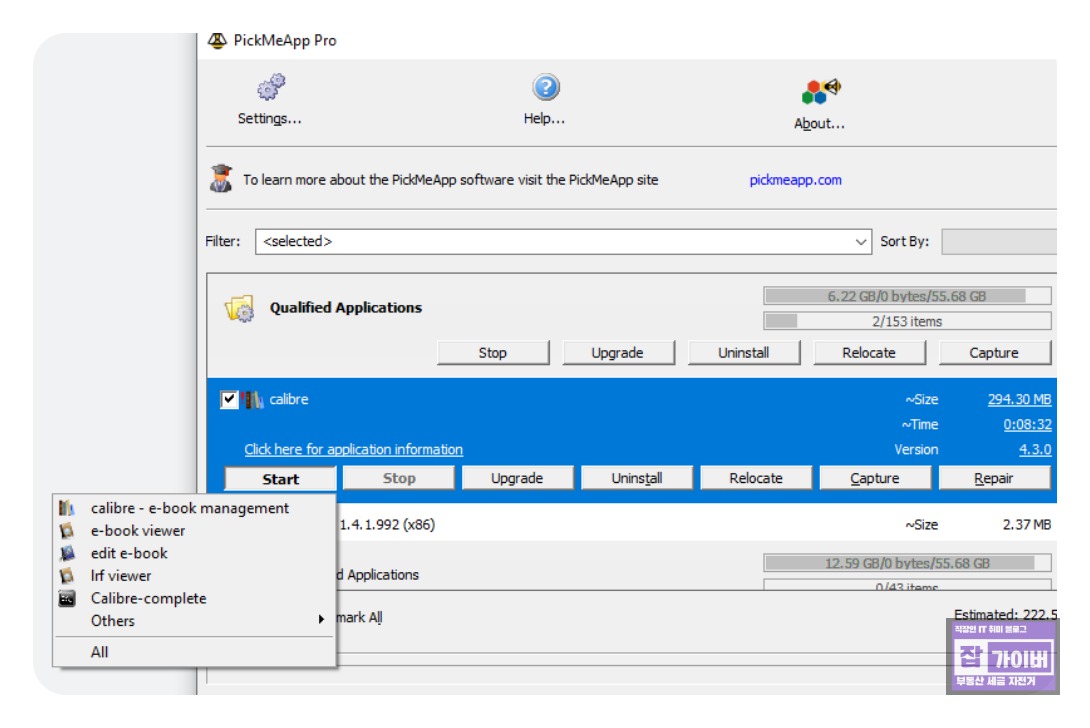Image resolution: width=1090 pixels, height=728 pixels.
Task: Click the 12.59 GB disk usage progress bar
Action: [907, 563]
